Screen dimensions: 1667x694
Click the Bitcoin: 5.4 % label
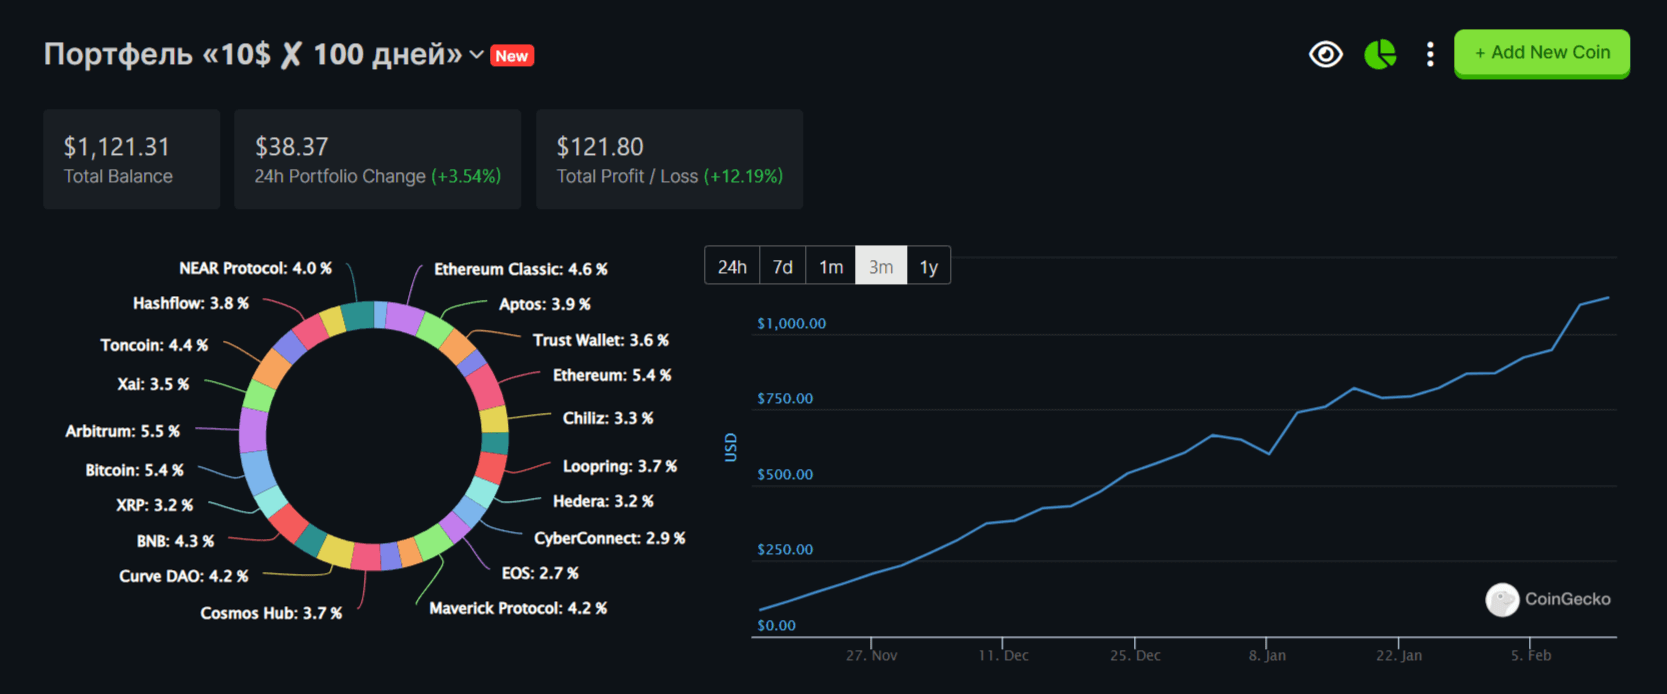(134, 470)
